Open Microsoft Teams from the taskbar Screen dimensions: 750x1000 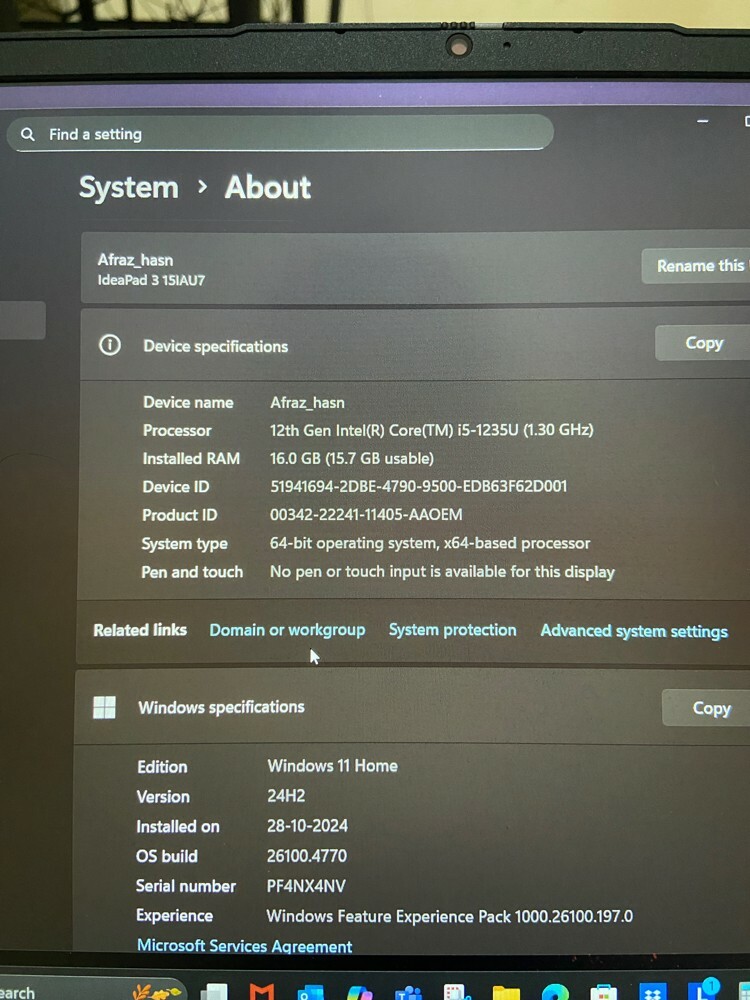(x=408, y=993)
